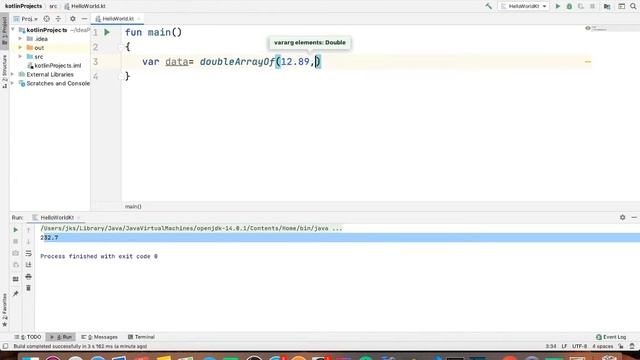The width and height of the screenshot is (640, 360).
Task: Toggle soft-wrap icon in Run console
Action: tap(29, 253)
